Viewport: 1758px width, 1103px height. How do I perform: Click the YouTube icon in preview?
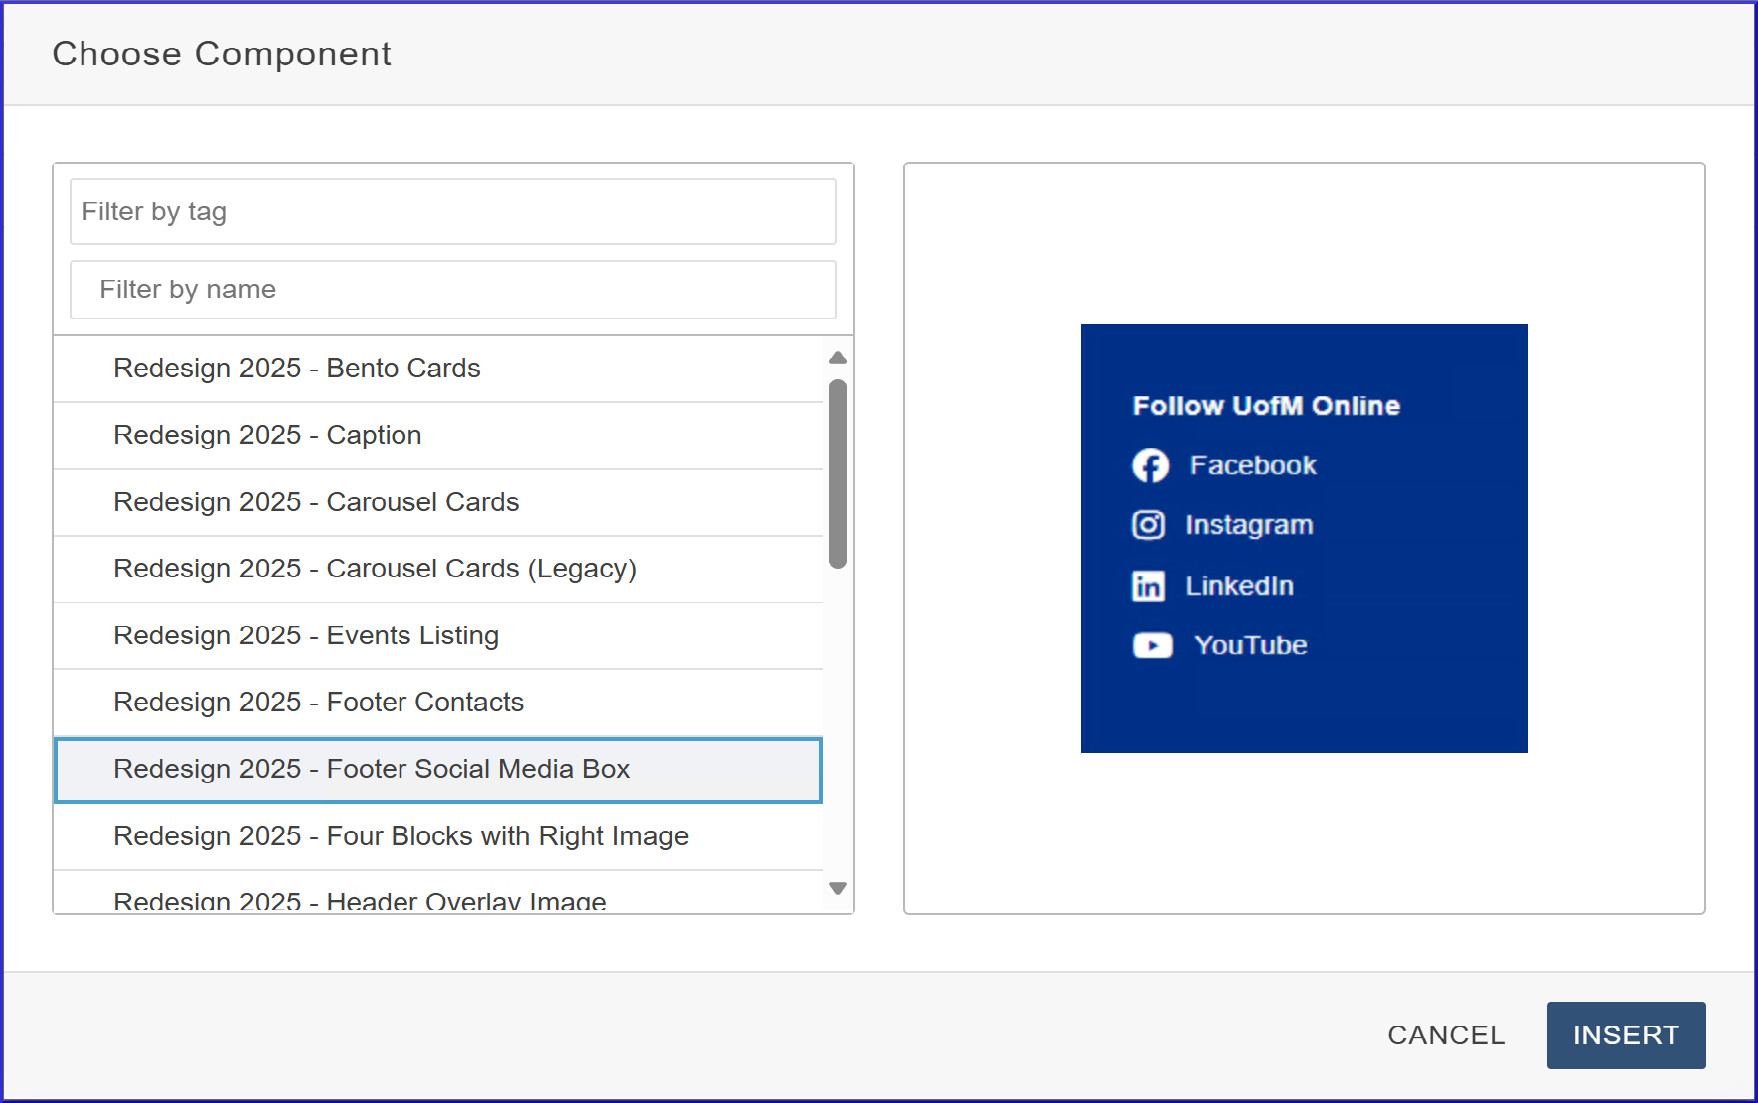click(1152, 646)
